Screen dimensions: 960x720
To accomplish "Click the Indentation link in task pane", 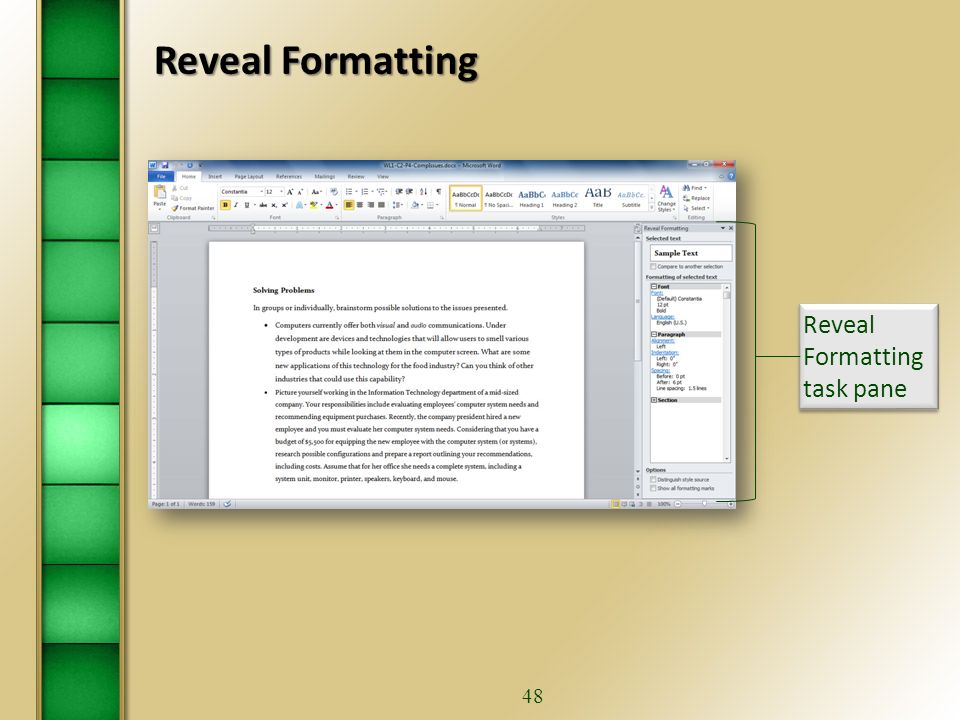I will click(665, 353).
